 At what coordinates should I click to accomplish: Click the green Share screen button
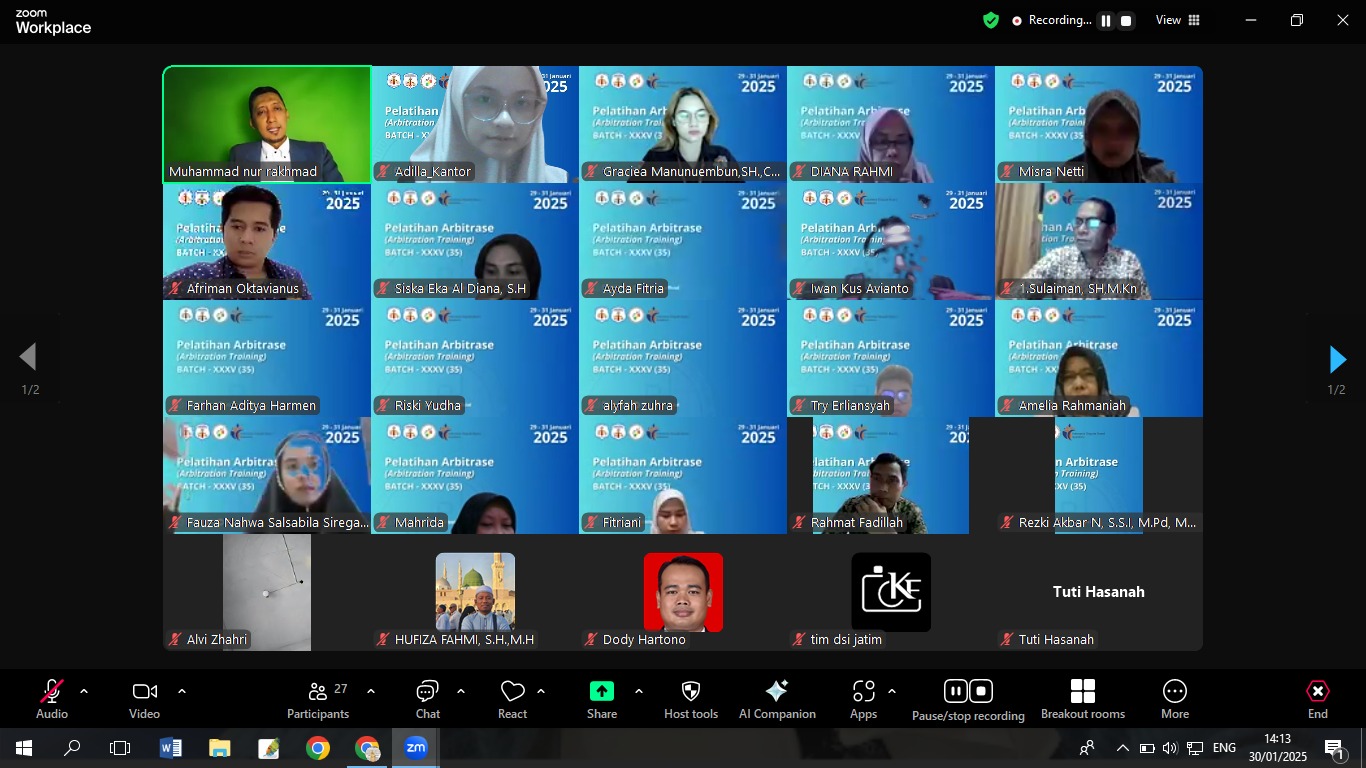point(602,698)
